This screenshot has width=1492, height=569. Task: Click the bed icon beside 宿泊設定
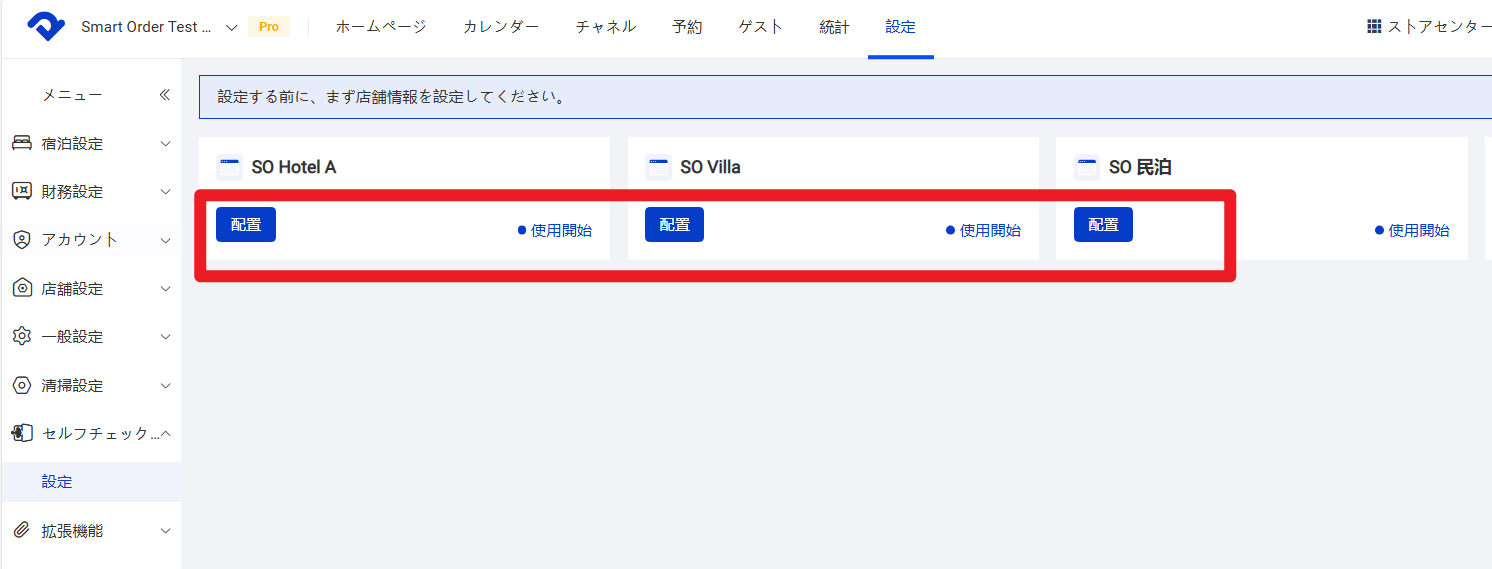pyautogui.click(x=22, y=143)
